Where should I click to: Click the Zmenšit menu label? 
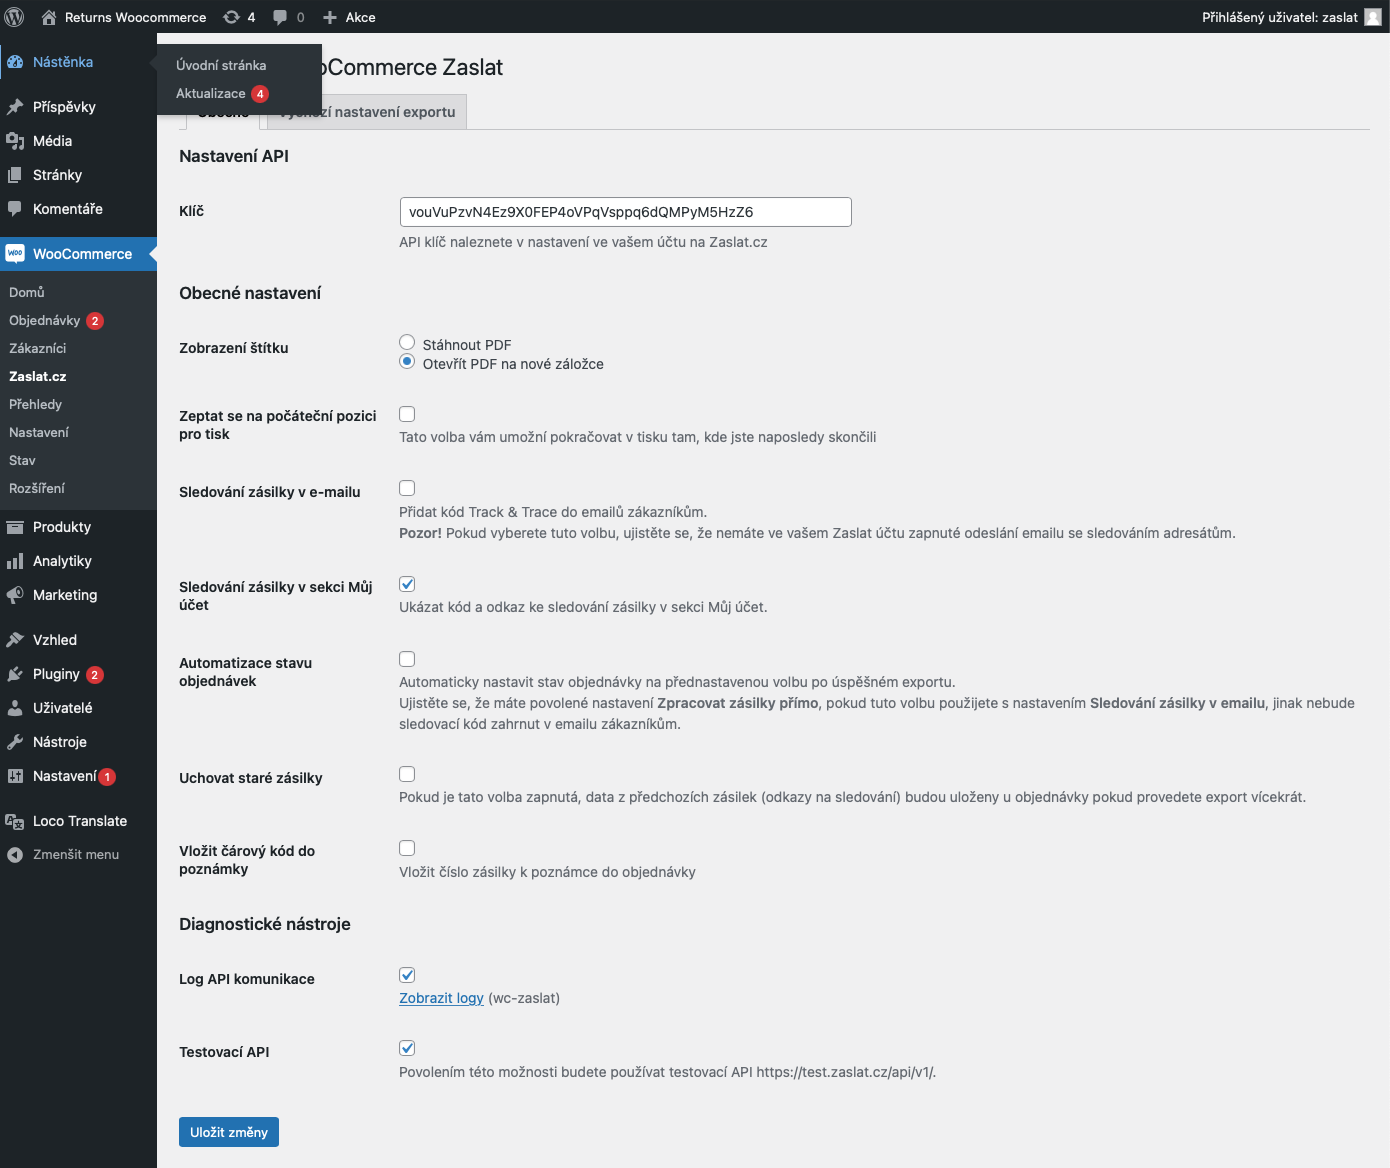pyautogui.click(x=76, y=855)
